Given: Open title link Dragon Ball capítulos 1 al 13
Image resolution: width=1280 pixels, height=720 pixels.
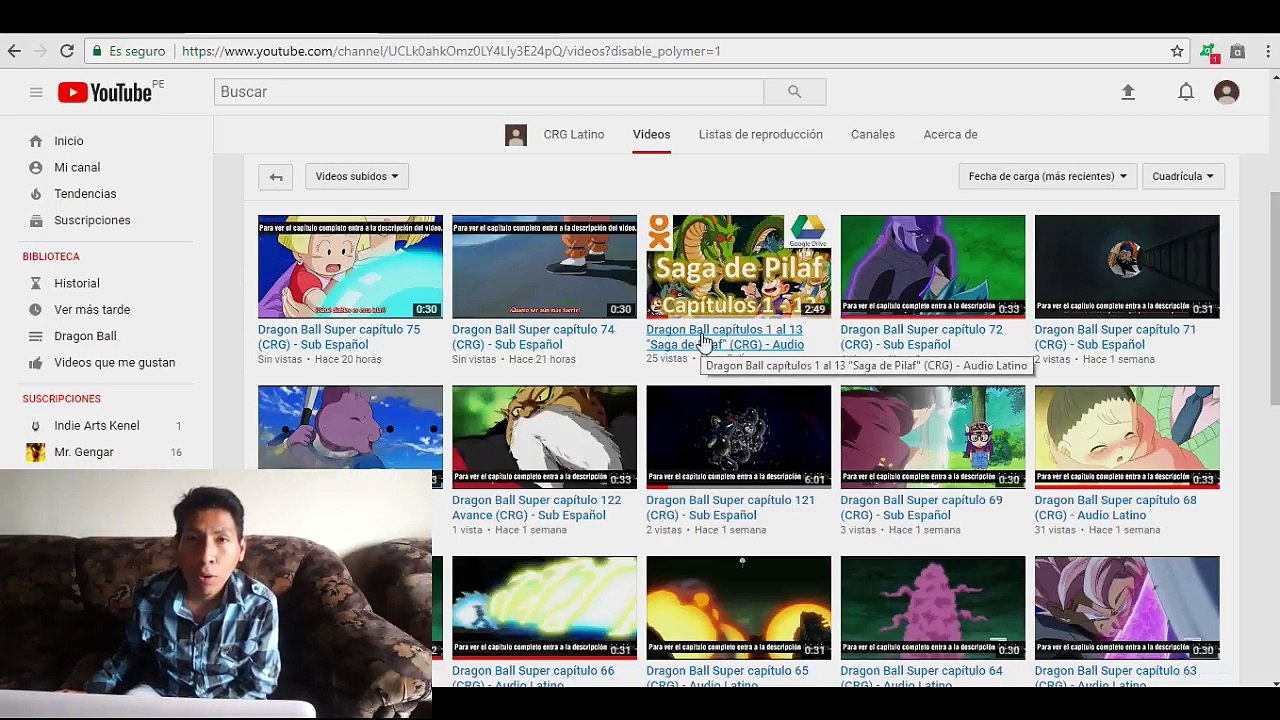Looking at the screenshot, I should [725, 337].
